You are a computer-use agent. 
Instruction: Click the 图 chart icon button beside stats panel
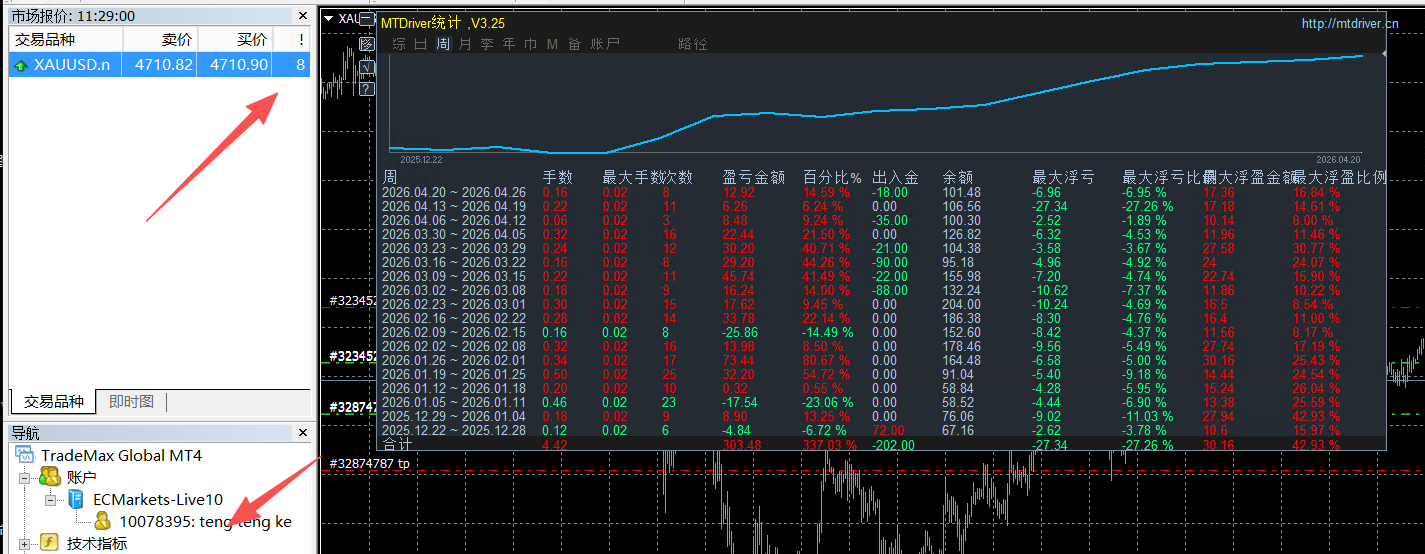pos(367,44)
